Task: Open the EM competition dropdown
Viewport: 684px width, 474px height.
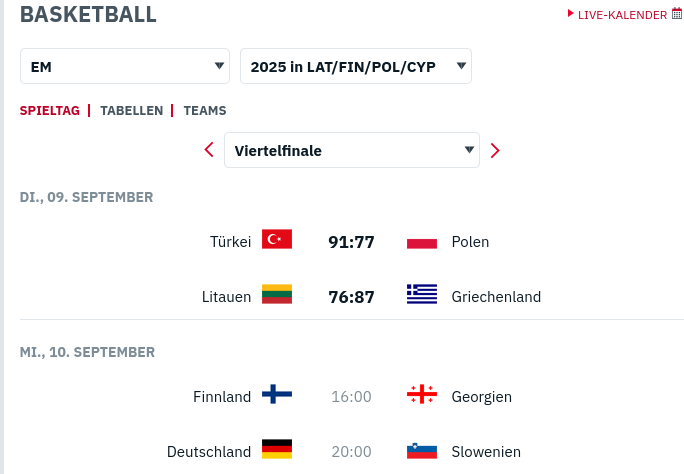Action: pos(125,67)
